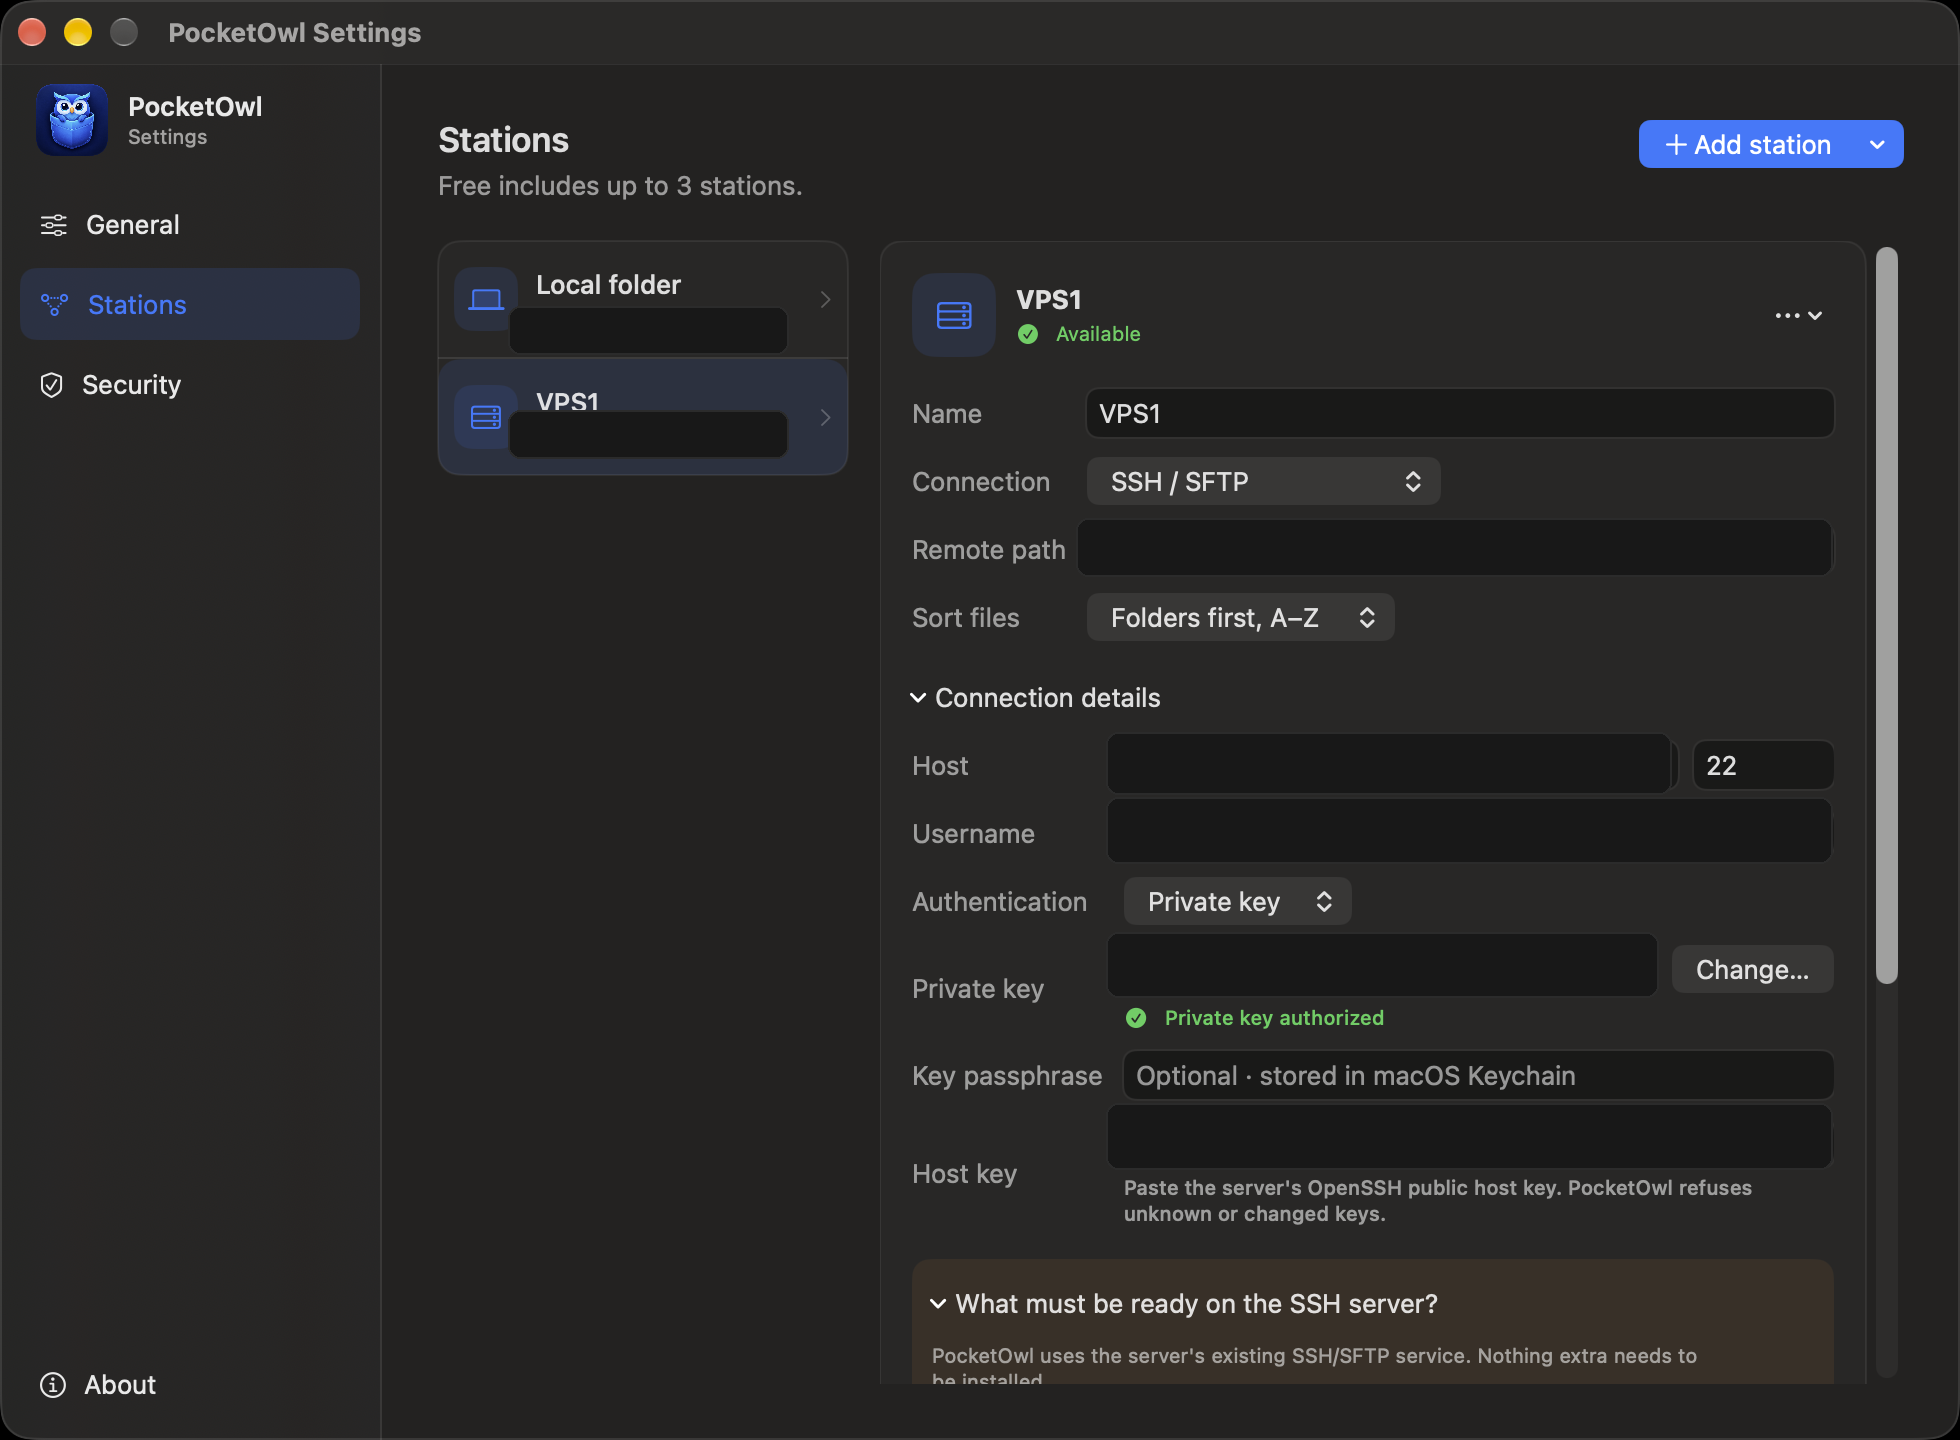Click the Local folder laptop icon

[486, 299]
